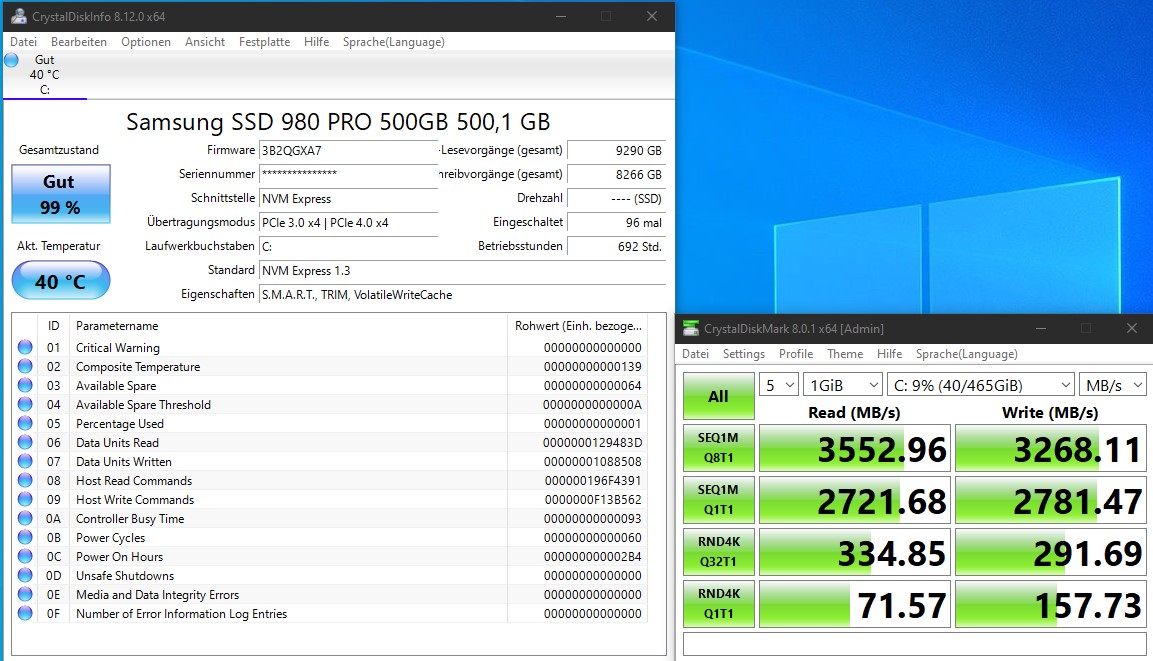This screenshot has height=661, width=1153.
Task: Click status orb for Host Read Commands row
Action: coord(25,480)
